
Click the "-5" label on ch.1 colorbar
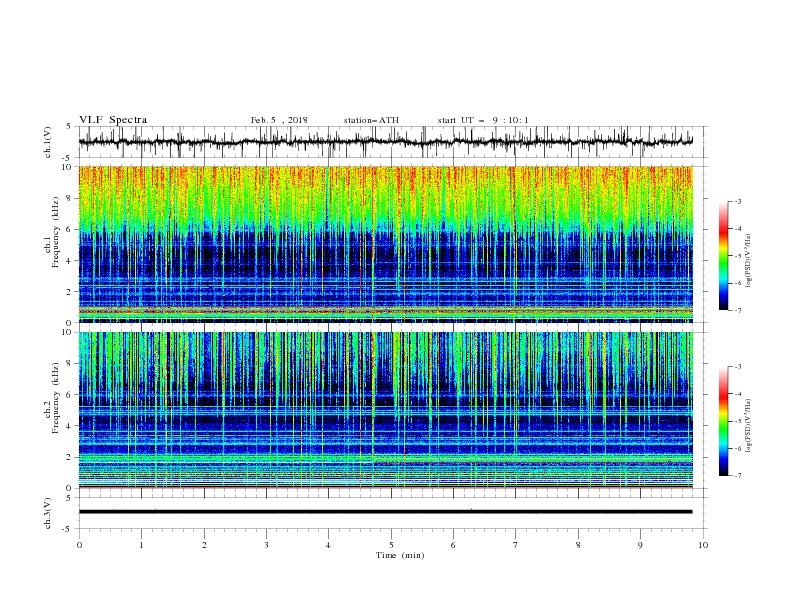coord(737,256)
